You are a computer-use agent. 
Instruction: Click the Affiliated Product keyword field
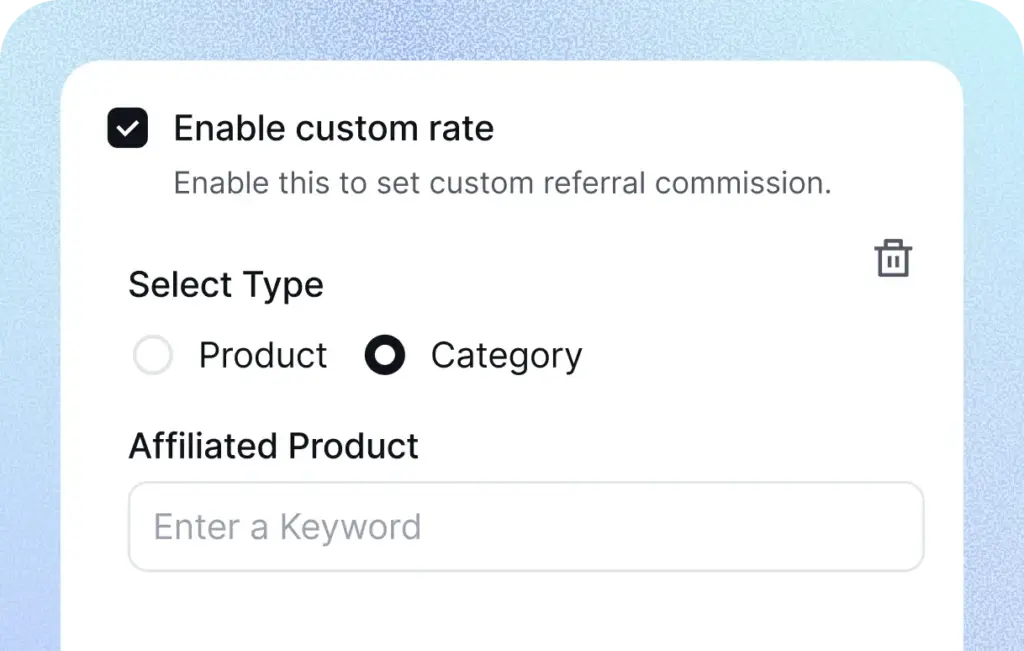(526, 527)
